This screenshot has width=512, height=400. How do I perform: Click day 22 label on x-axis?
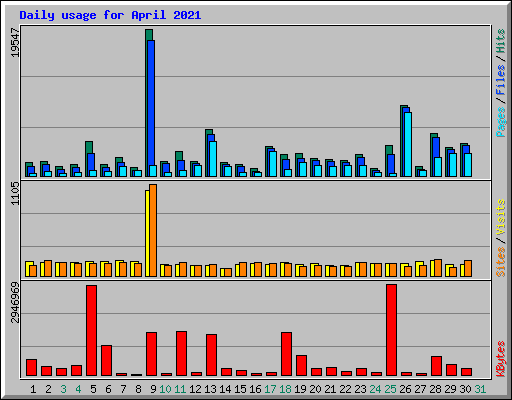coord(345,389)
